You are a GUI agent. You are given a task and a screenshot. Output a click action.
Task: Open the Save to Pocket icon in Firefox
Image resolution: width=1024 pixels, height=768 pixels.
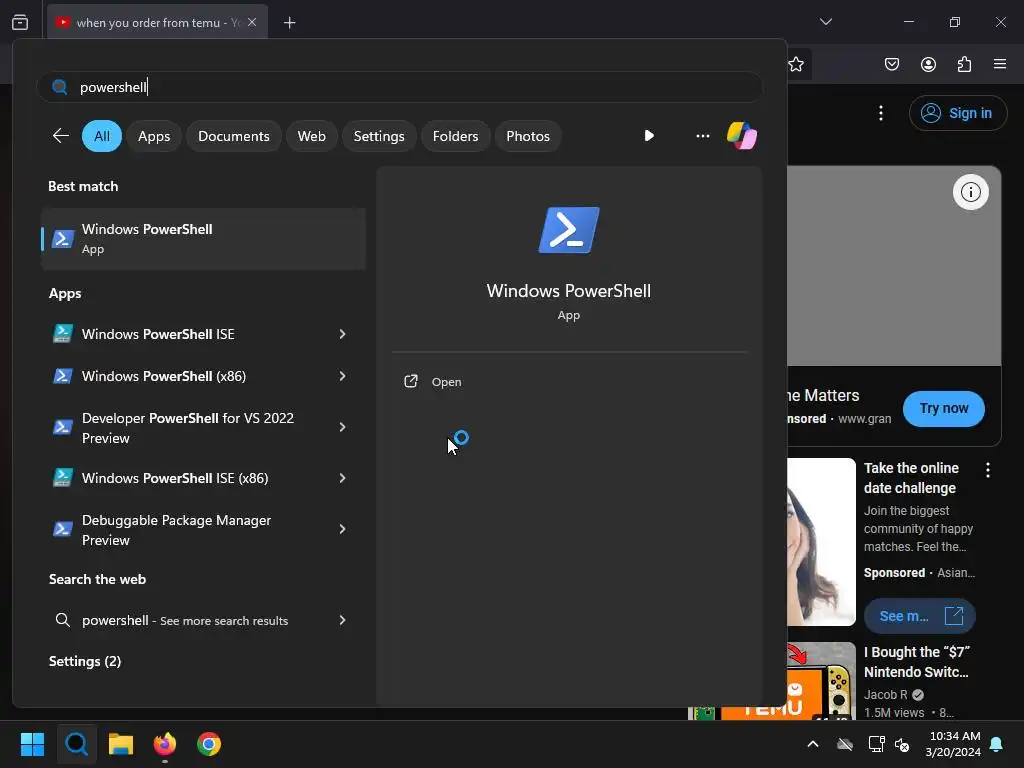[x=892, y=64]
